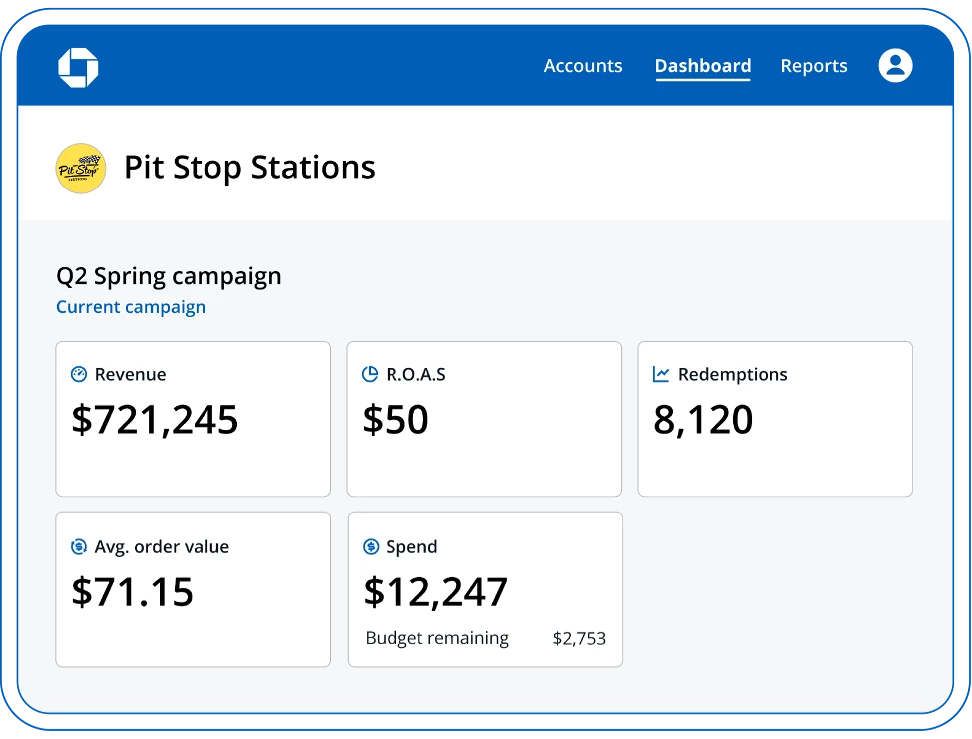Select the $12,247 spend value
This screenshot has height=739, width=972.
pyautogui.click(x=436, y=591)
